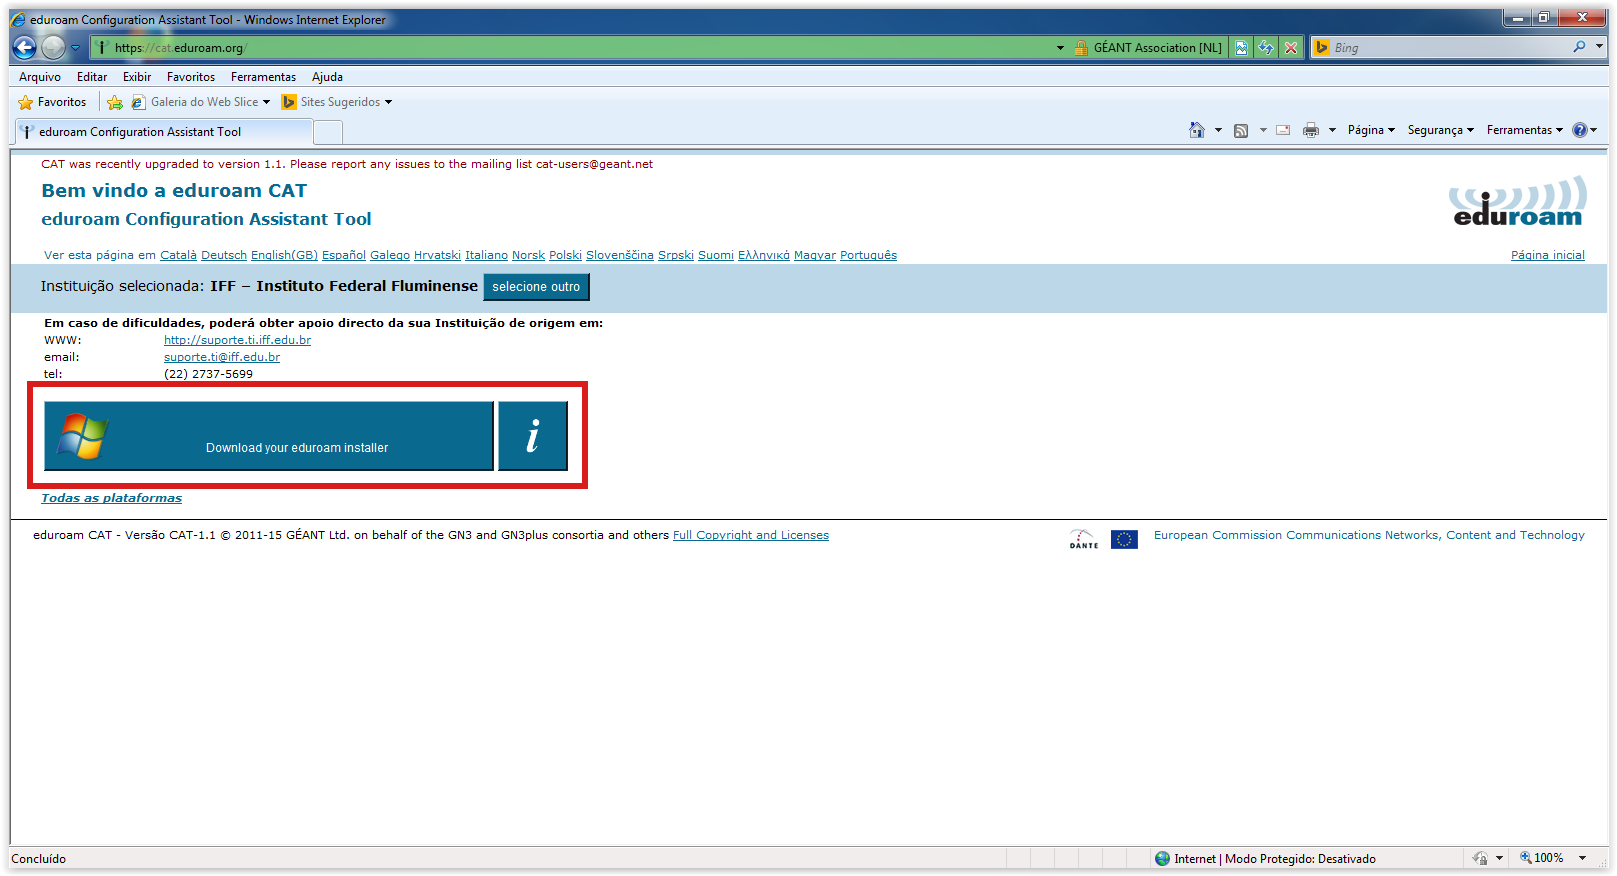Open the Ferramentas menu in menu bar

coord(263,77)
